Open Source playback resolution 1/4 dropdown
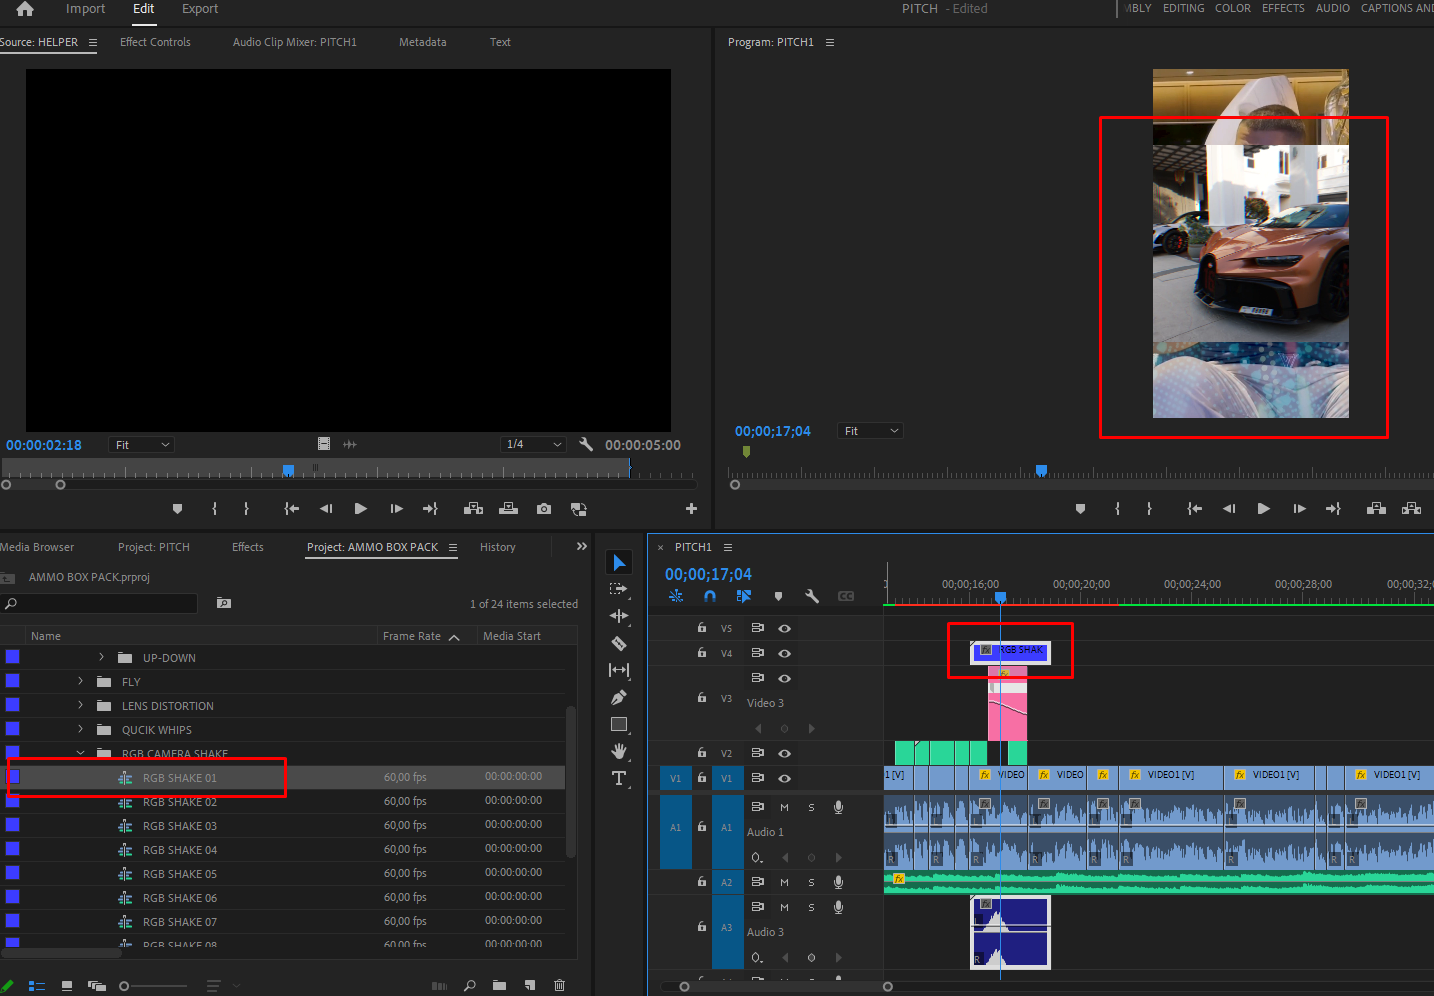Viewport: 1434px width, 996px height. [x=533, y=444]
